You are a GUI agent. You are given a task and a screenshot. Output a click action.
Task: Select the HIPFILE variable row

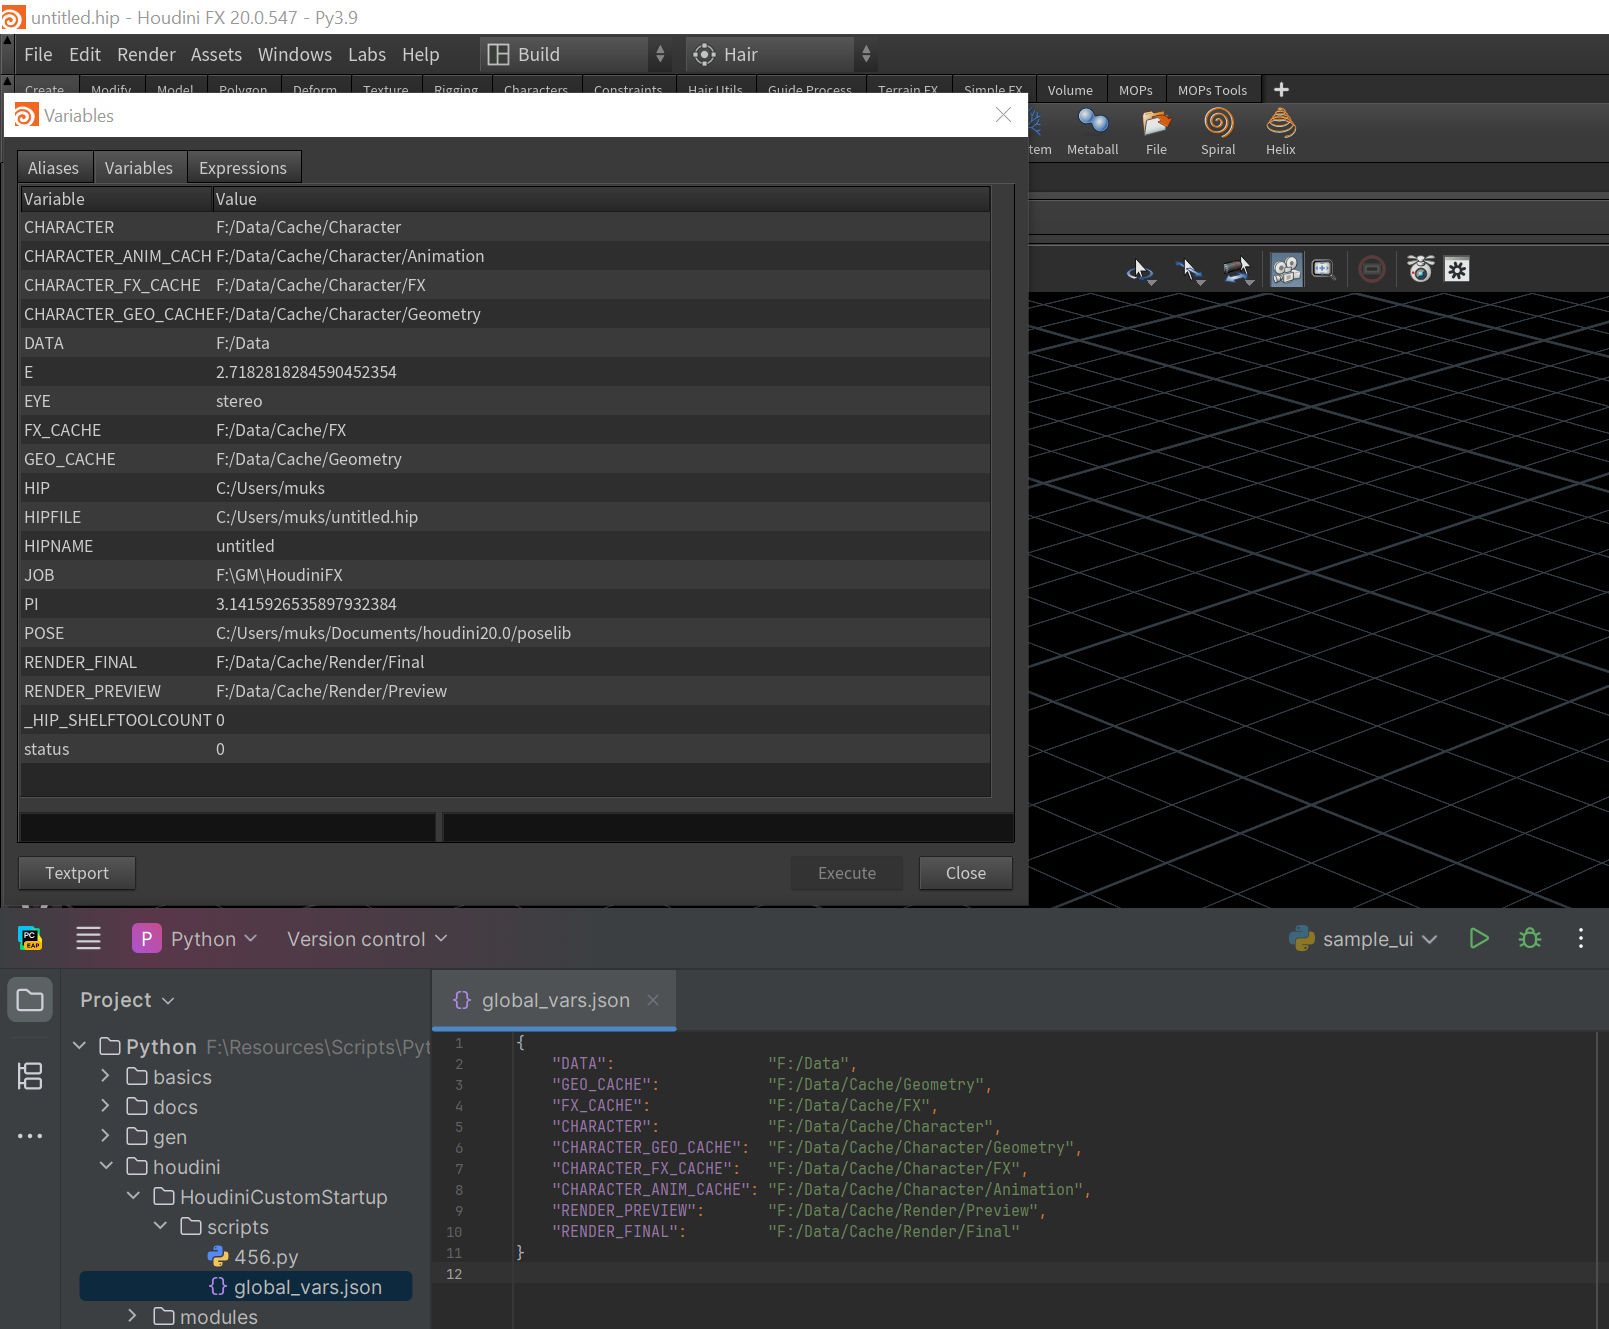505,517
